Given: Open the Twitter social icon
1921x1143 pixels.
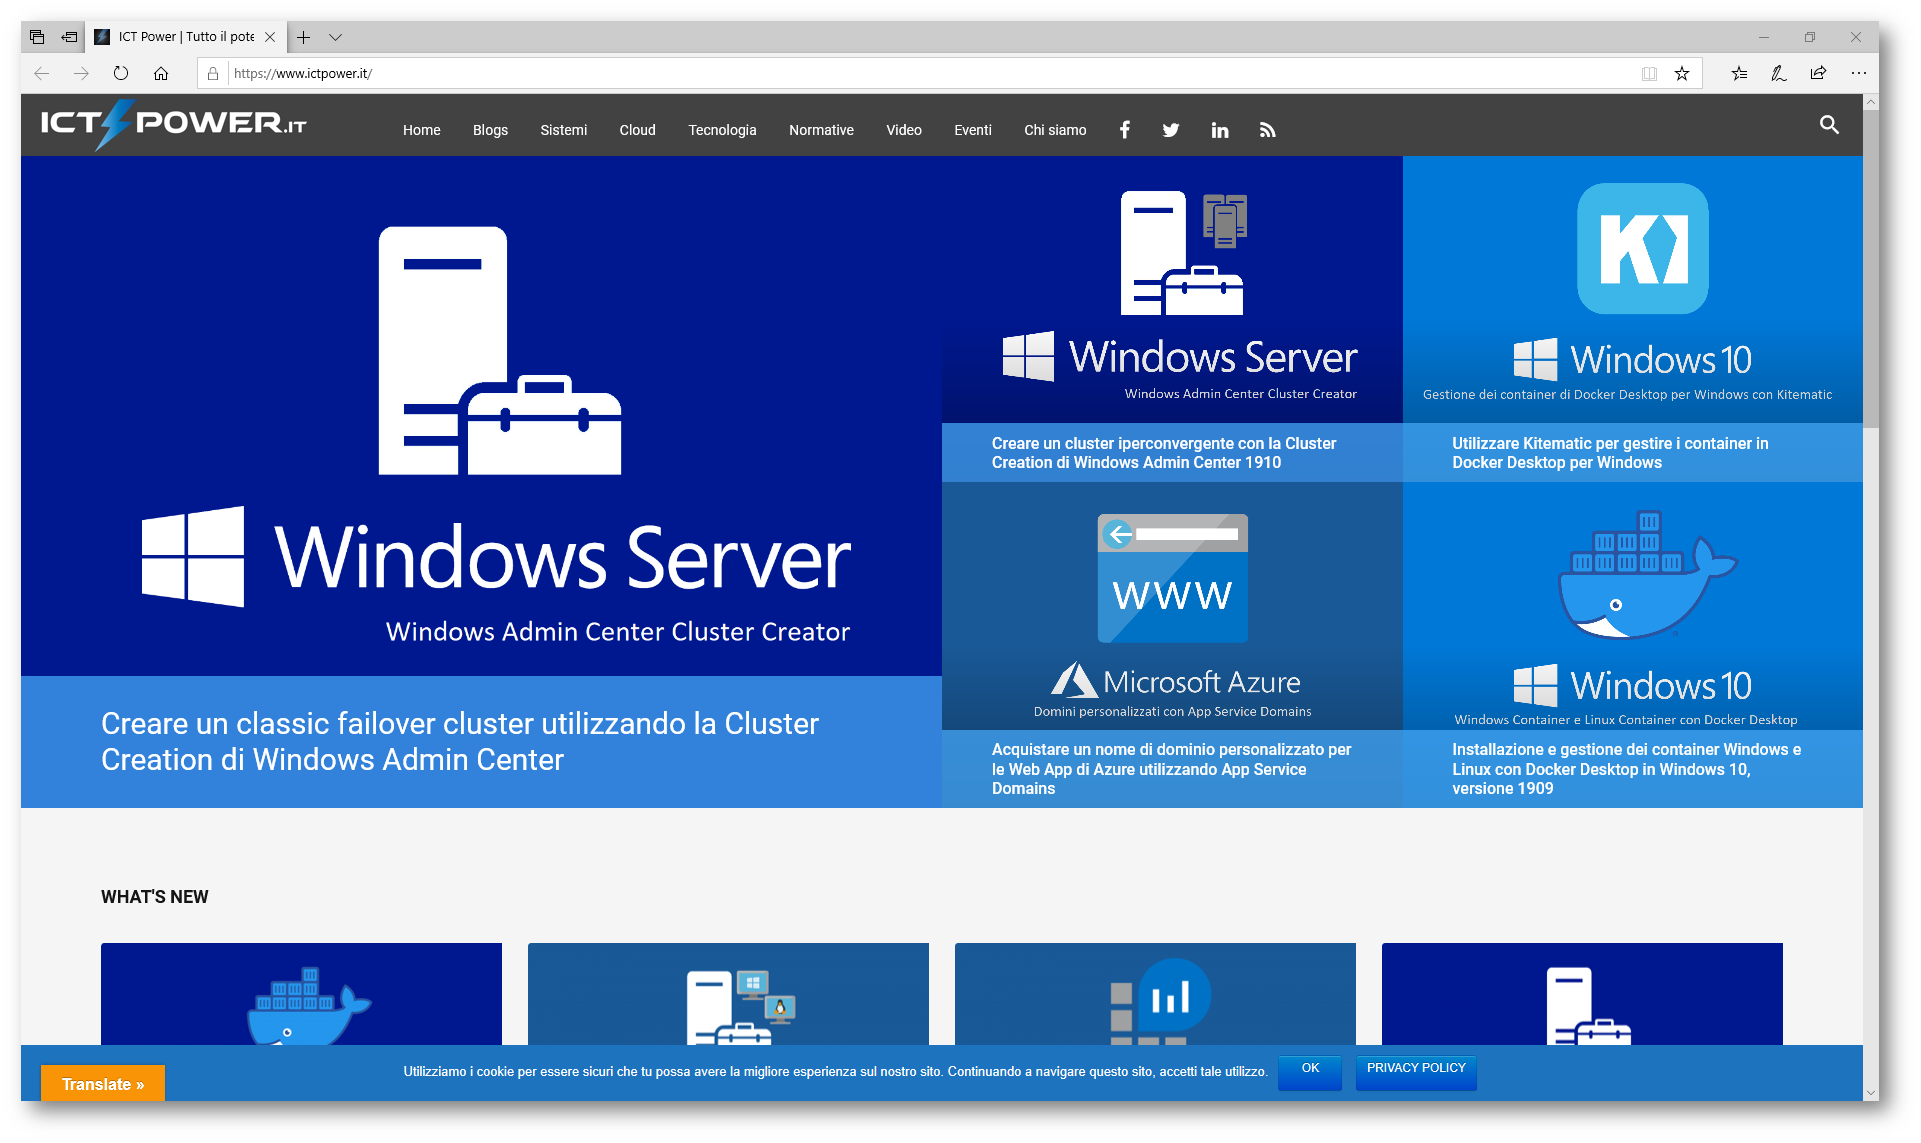Looking at the screenshot, I should tap(1170, 130).
